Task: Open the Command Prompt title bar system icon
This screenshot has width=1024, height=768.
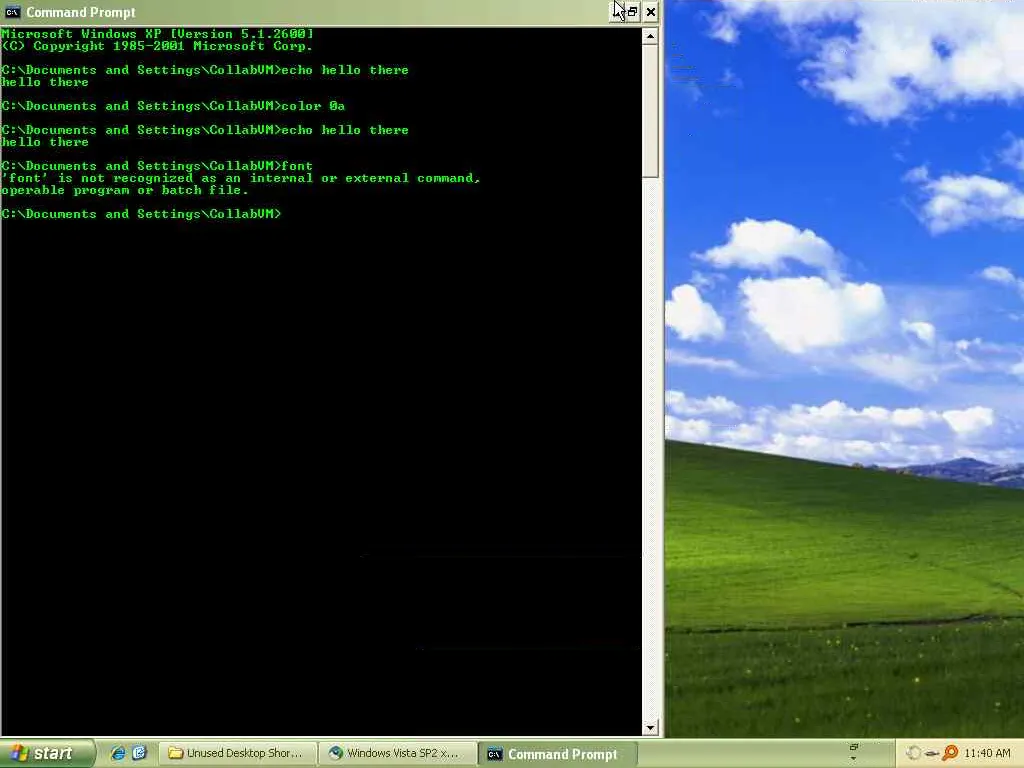Action: tap(12, 12)
